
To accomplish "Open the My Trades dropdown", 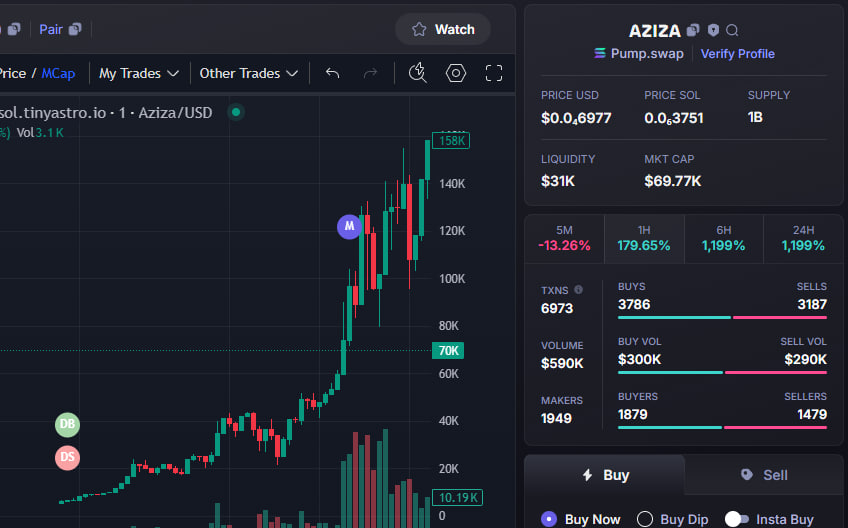I will pos(139,73).
